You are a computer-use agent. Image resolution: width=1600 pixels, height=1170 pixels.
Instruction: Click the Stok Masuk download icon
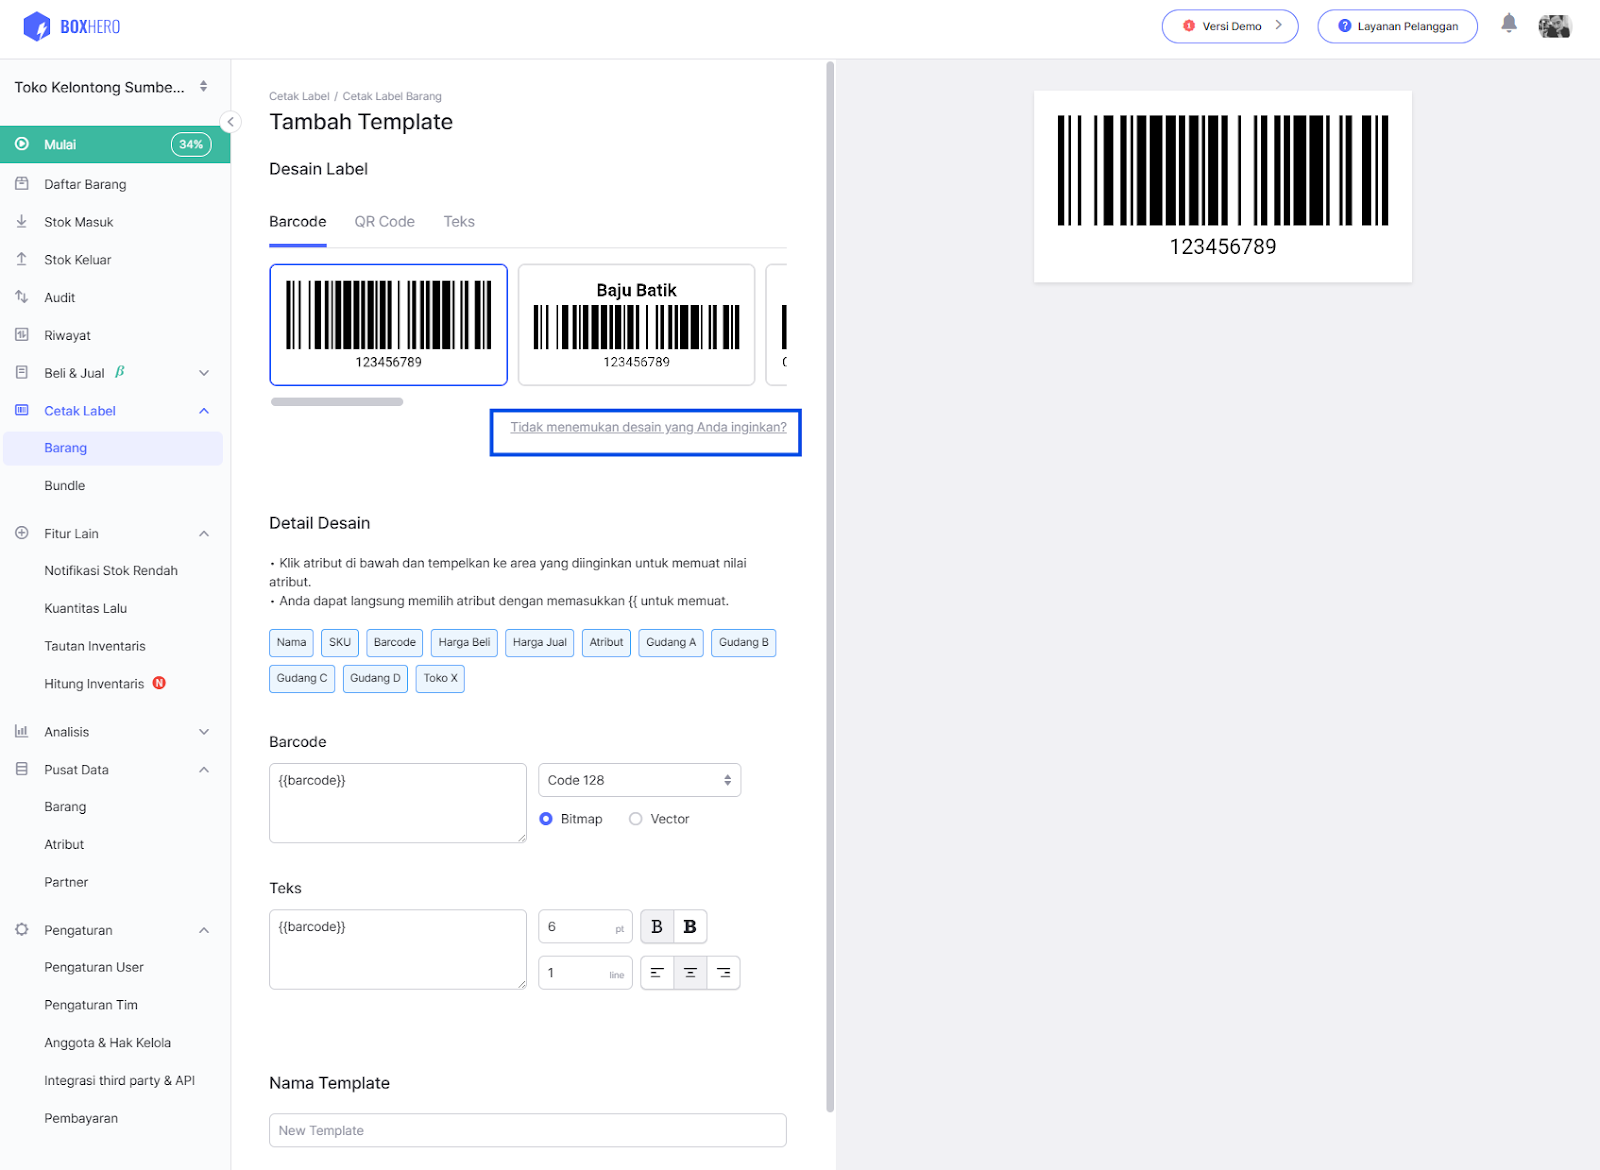pyautogui.click(x=22, y=222)
